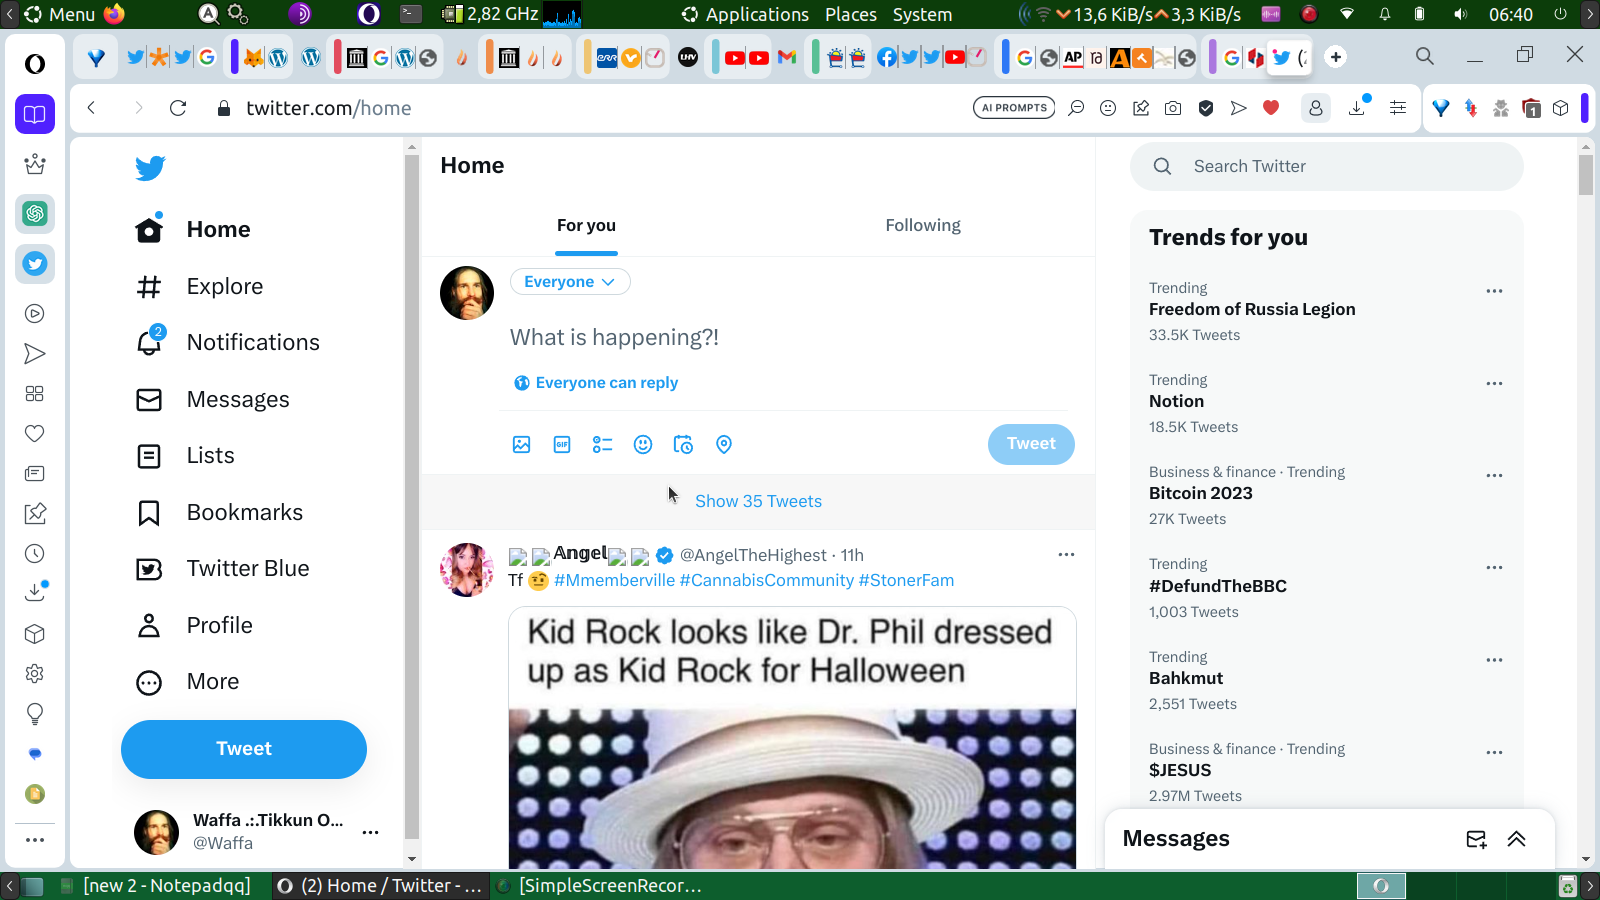Open the emoji picker in composer
The image size is (1600, 900).
(643, 445)
